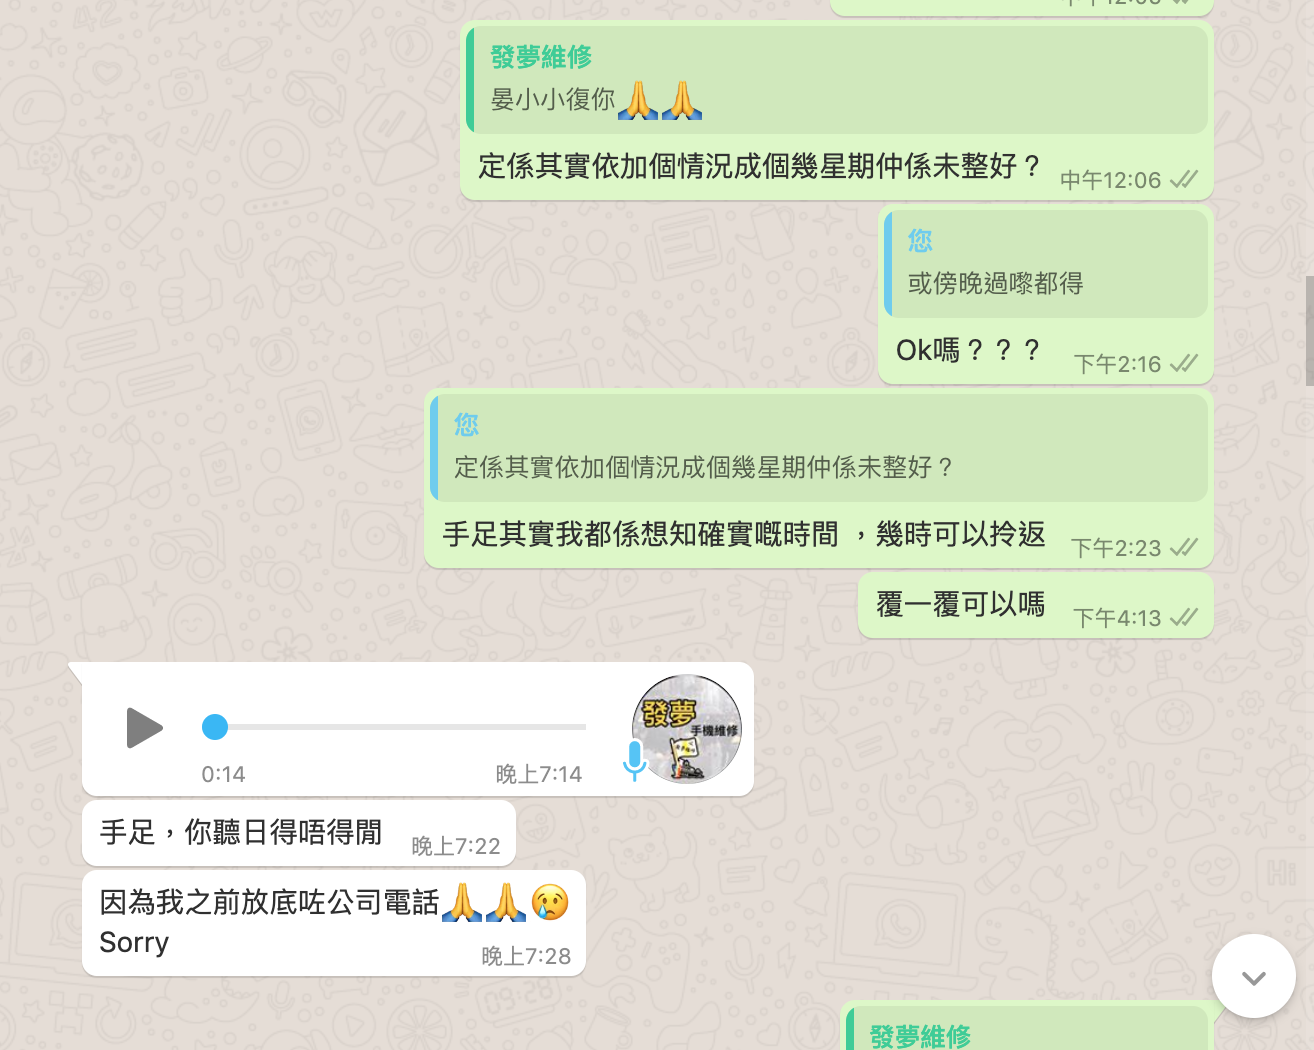Click the read receipt ticks beside 下午2:23
This screenshot has height=1050, width=1314.
coord(1184,548)
